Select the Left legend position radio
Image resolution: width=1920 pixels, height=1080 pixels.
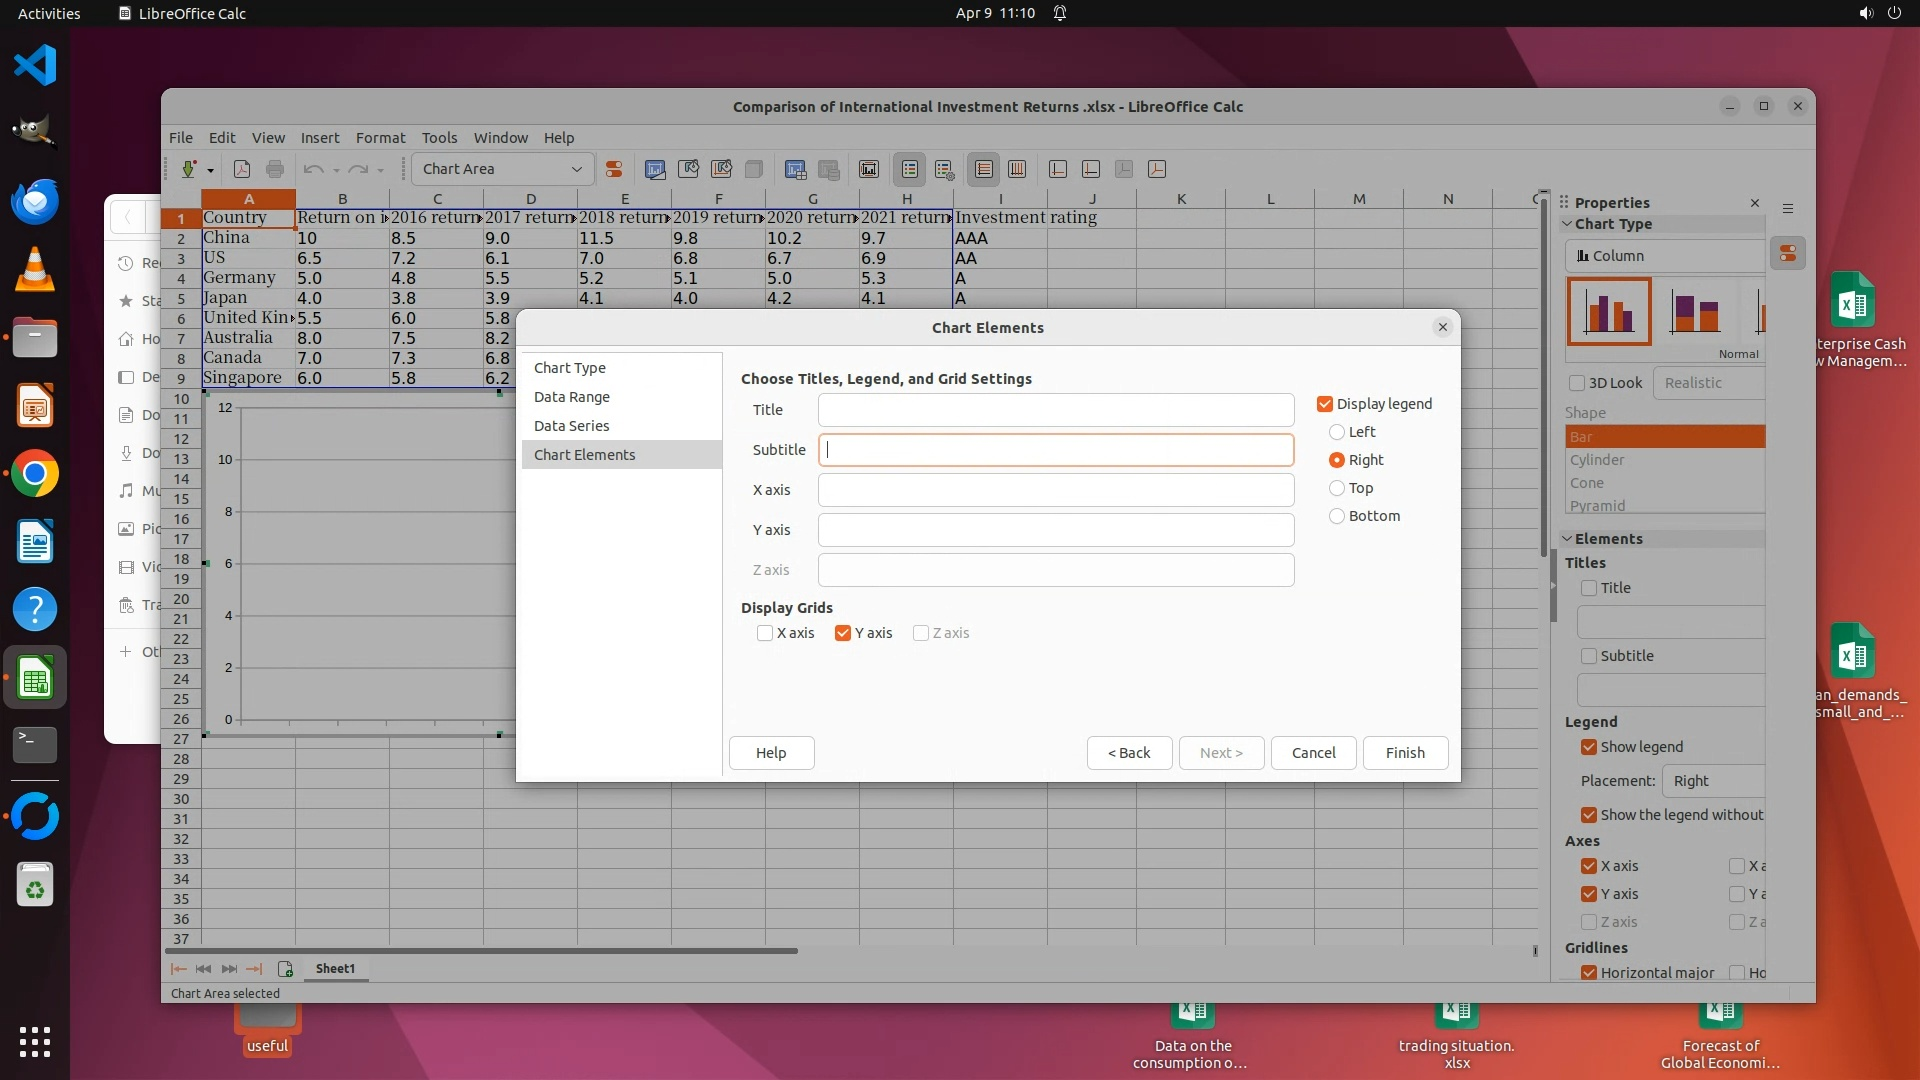[x=1337, y=432]
